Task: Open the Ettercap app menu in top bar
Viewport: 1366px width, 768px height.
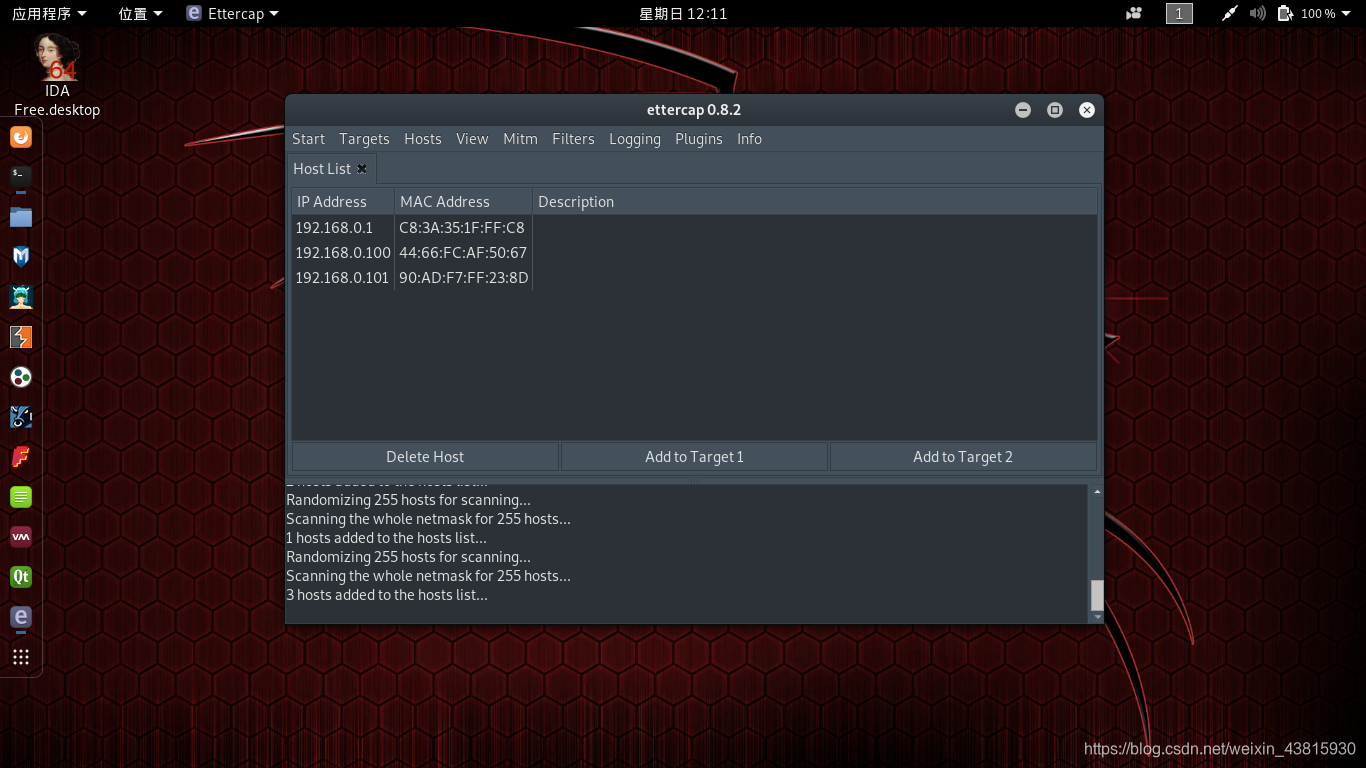Action: [x=233, y=13]
